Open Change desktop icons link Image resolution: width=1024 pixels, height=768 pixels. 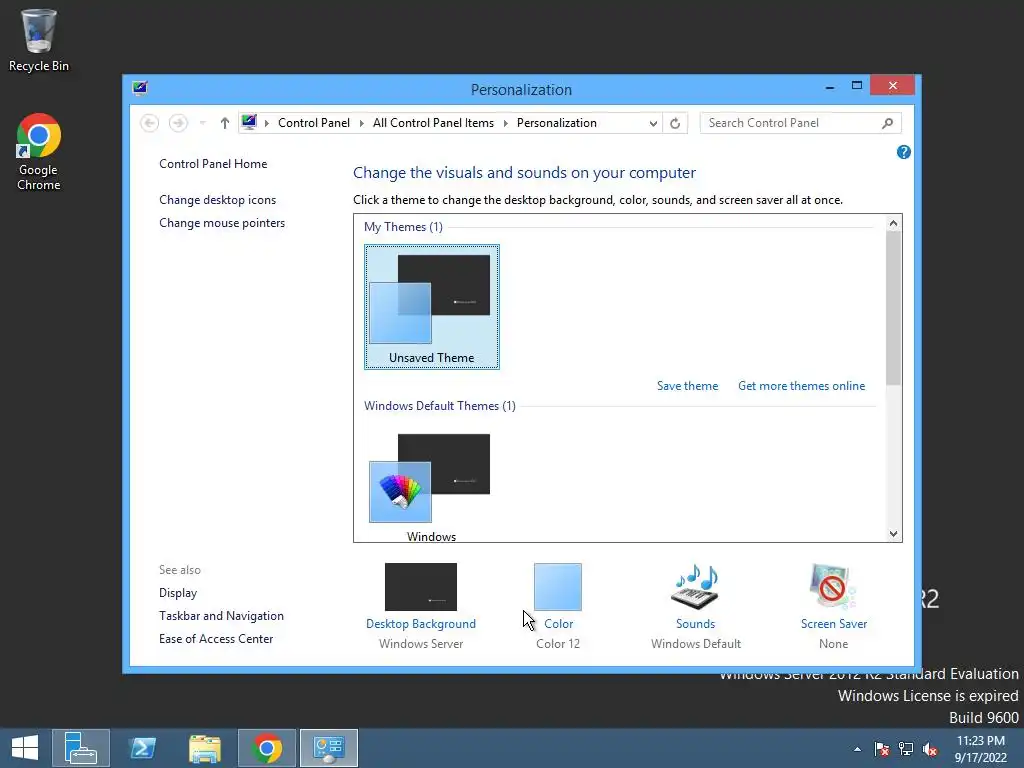(x=217, y=200)
